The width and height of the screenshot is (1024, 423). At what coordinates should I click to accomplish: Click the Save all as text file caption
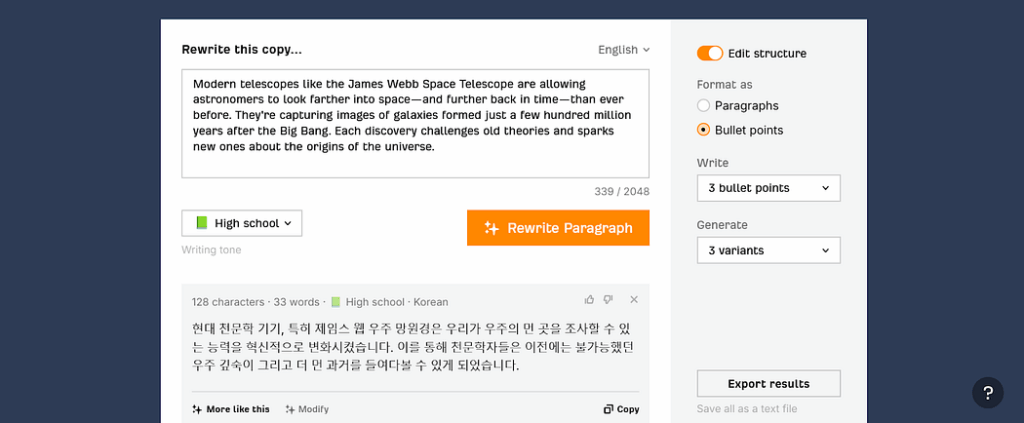tap(747, 409)
